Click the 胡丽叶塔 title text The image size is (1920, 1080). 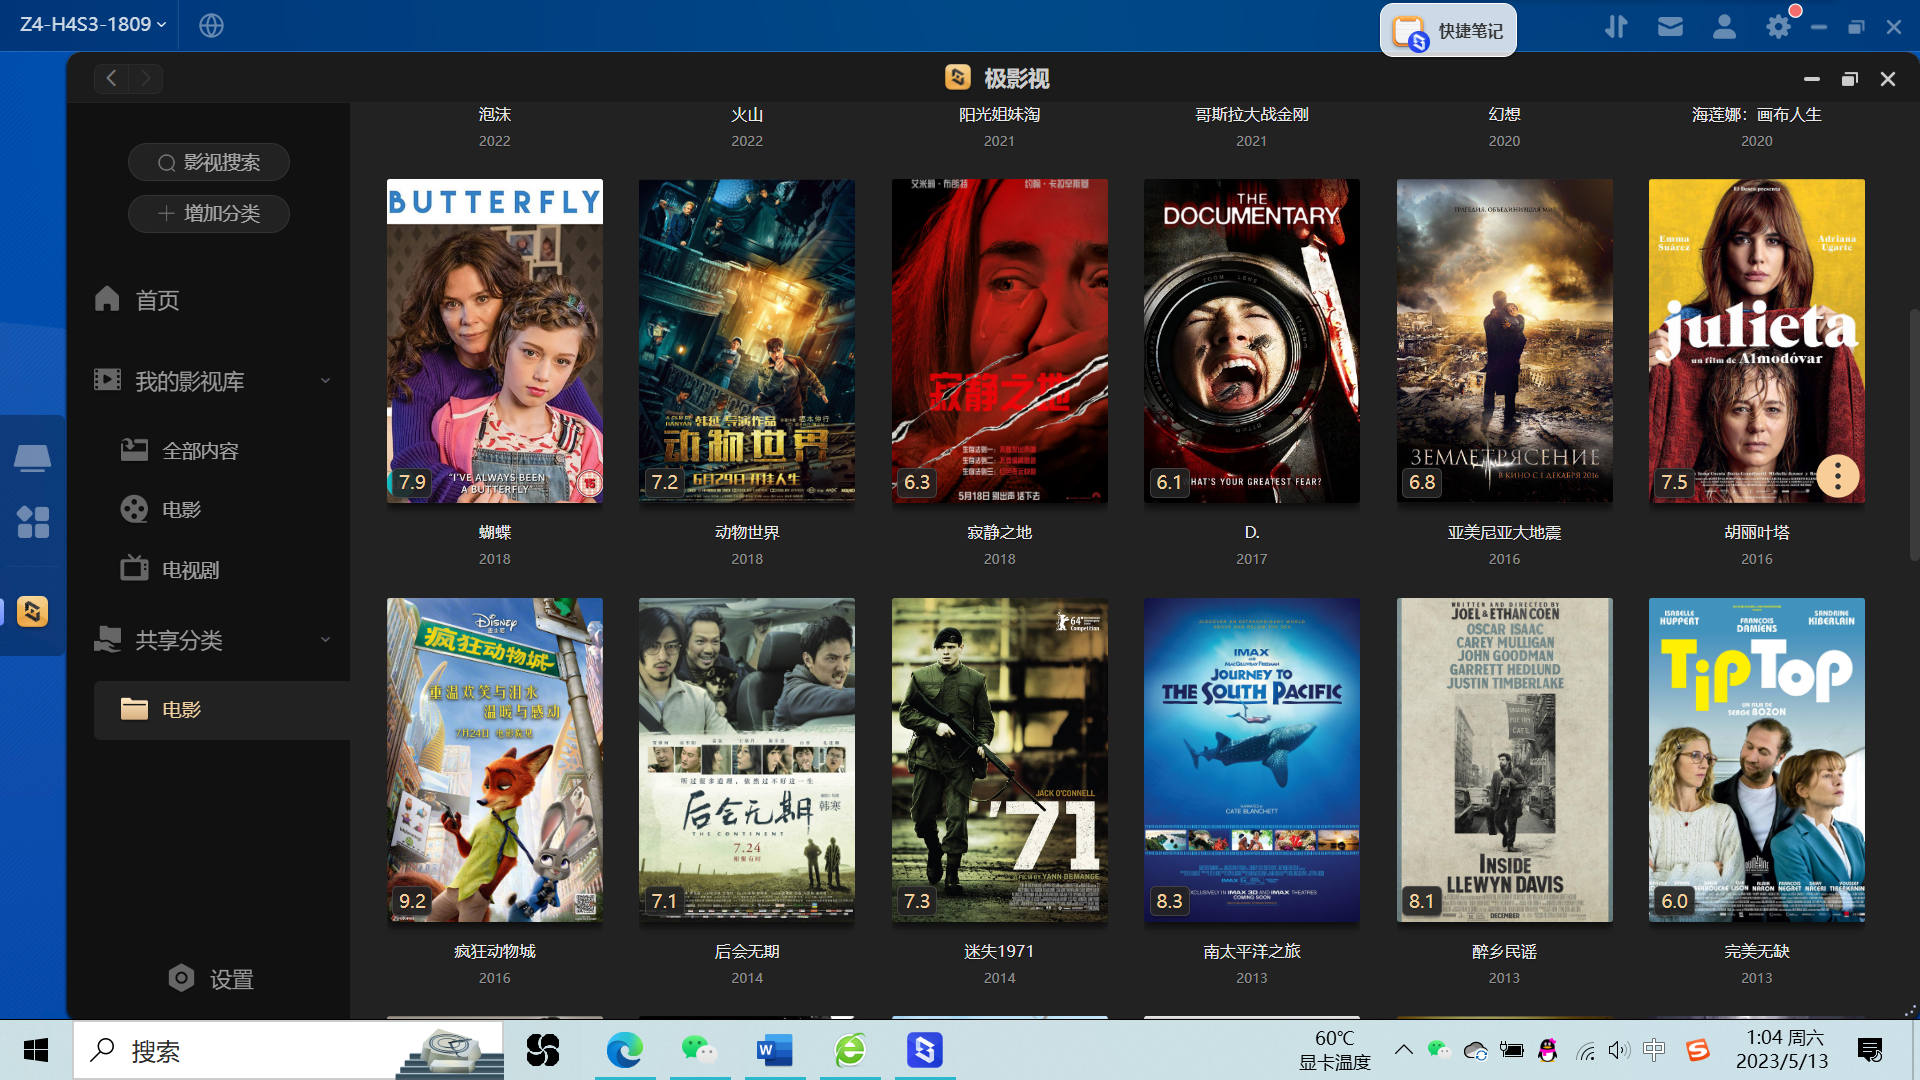coord(1757,533)
